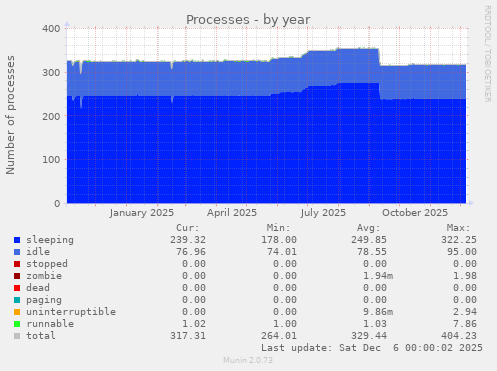Click the 200 y-axis tick label
Image resolution: width=497 pixels, height=371 pixels.
(x=51, y=116)
